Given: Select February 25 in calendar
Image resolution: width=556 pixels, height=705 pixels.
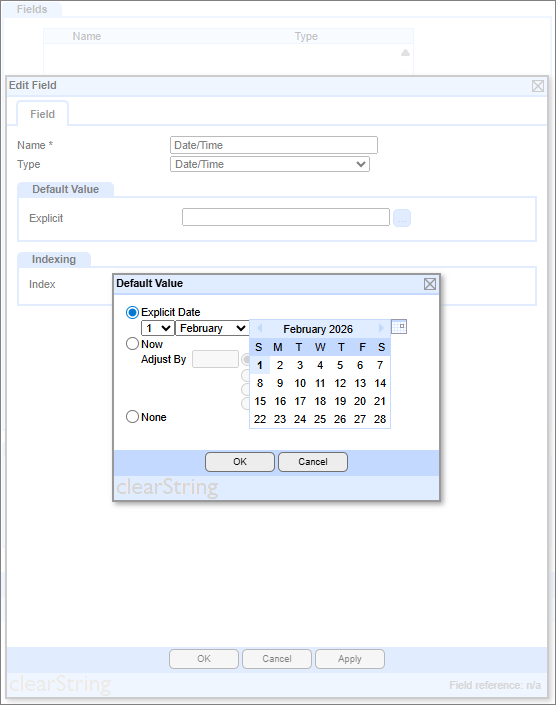Looking at the screenshot, I should [x=320, y=419].
